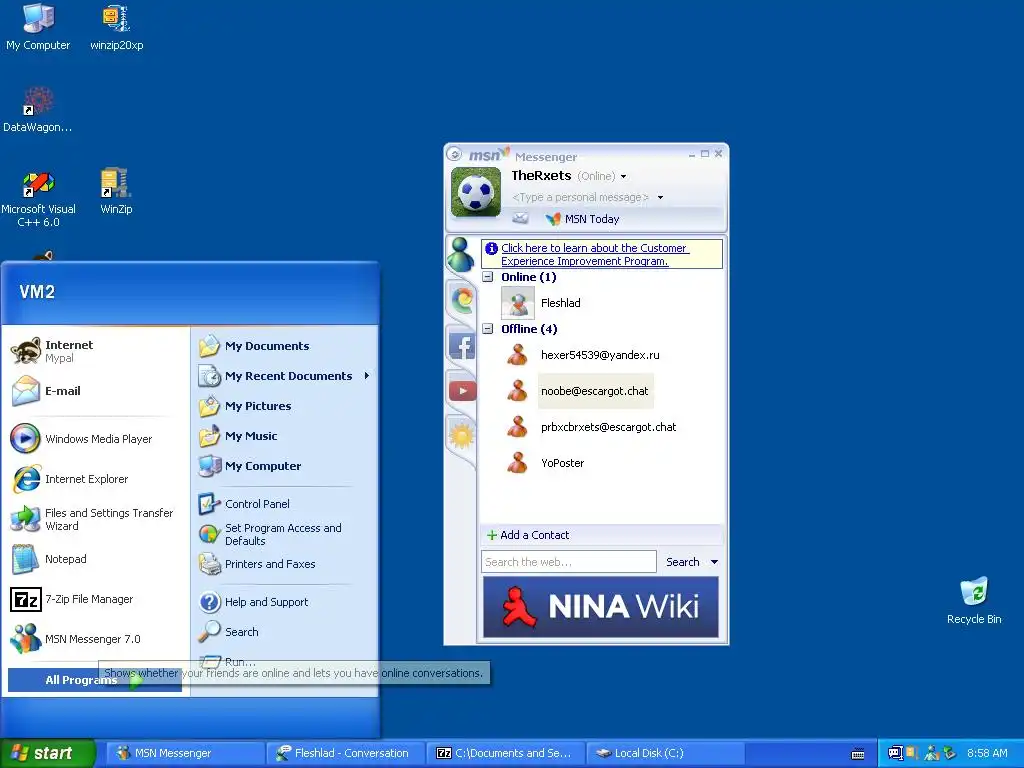The height and width of the screenshot is (768, 1024).
Task: Click the MSN logo menu button in title
Action: pyautogui.click(x=455, y=155)
